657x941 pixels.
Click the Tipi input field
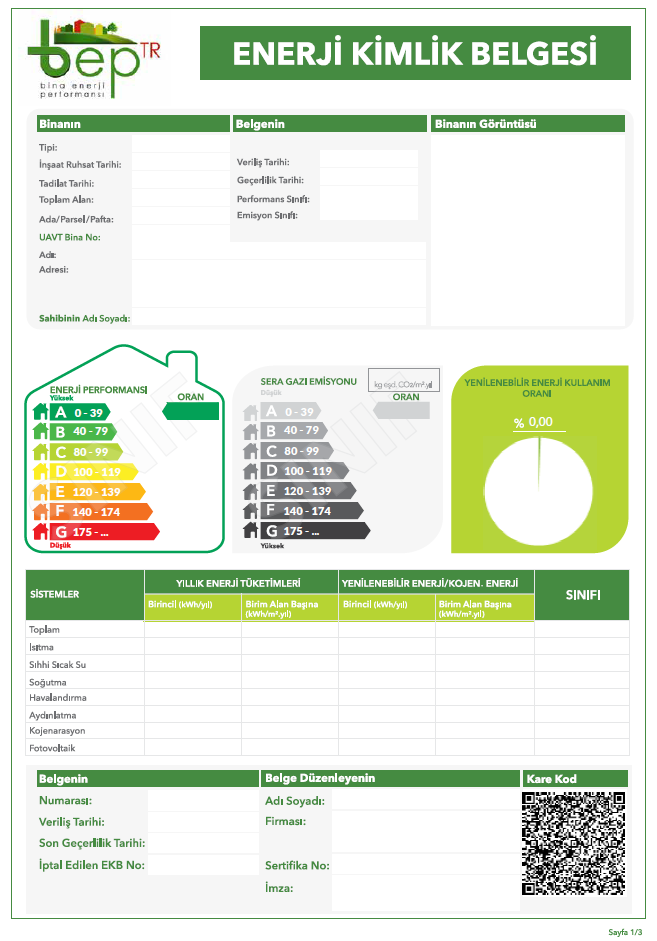180,144
